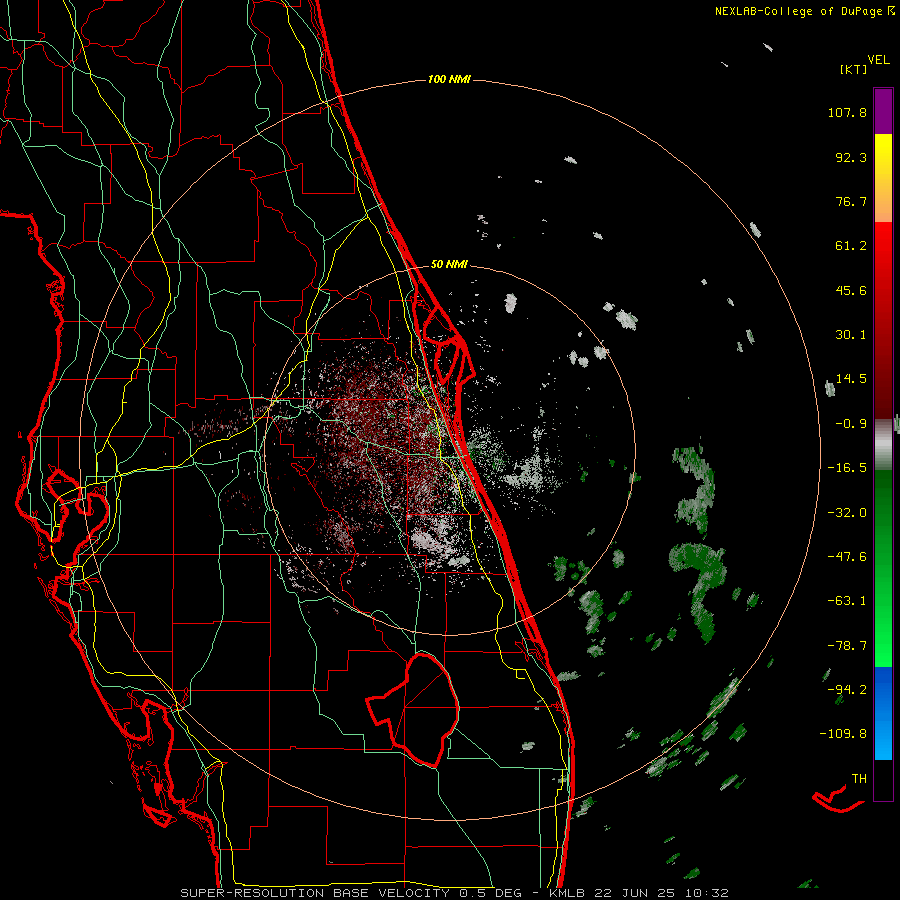Select the -94.2 value on velocity scale
Image resolution: width=900 pixels, height=900 pixels.
847,689
